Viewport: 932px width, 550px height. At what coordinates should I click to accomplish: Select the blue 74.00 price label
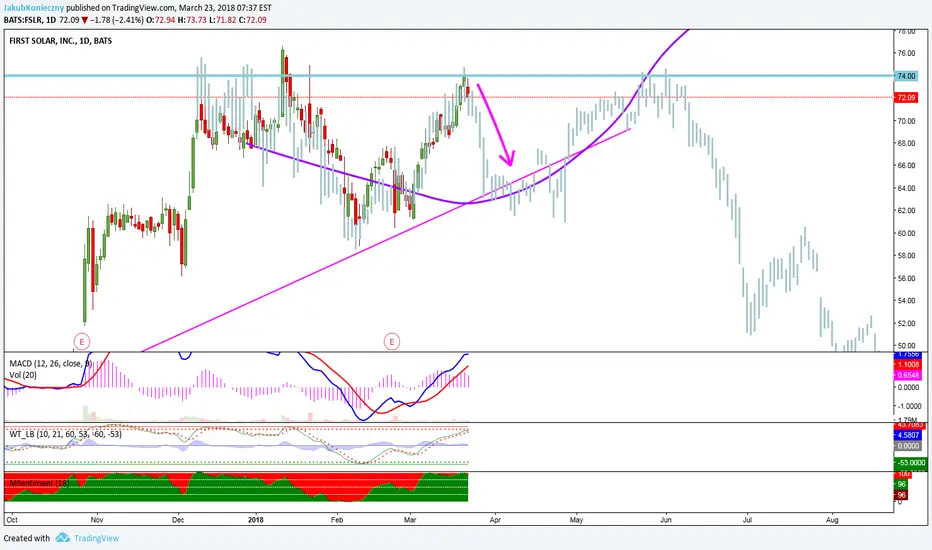click(906, 76)
